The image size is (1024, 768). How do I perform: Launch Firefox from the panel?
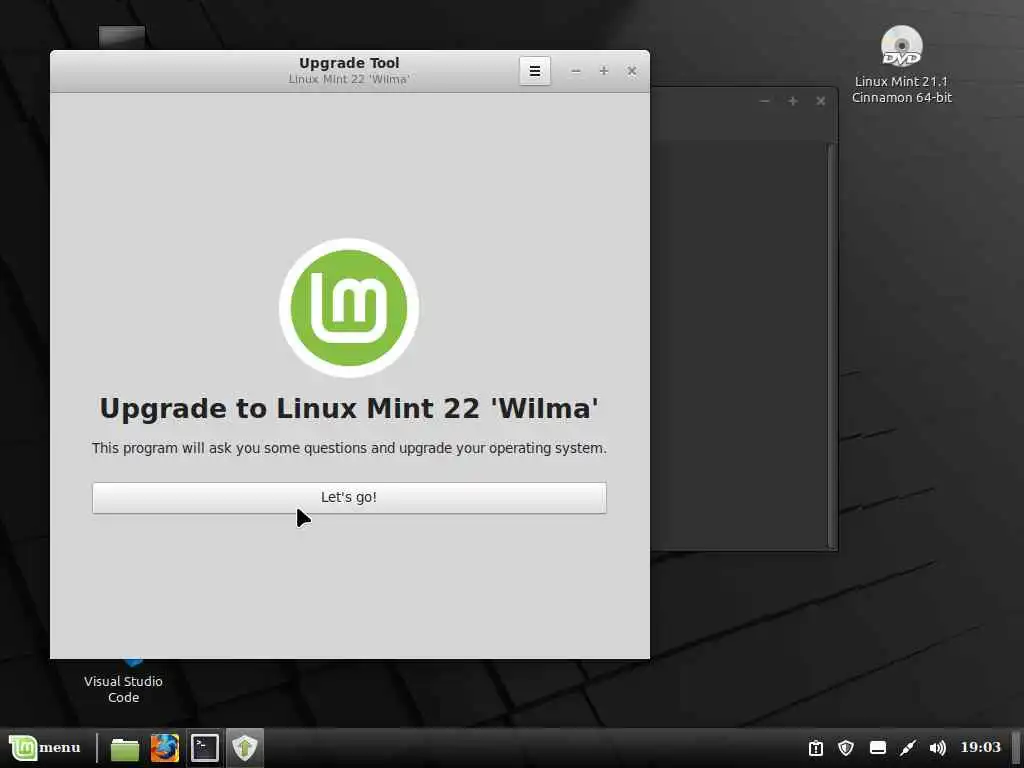[165, 748]
